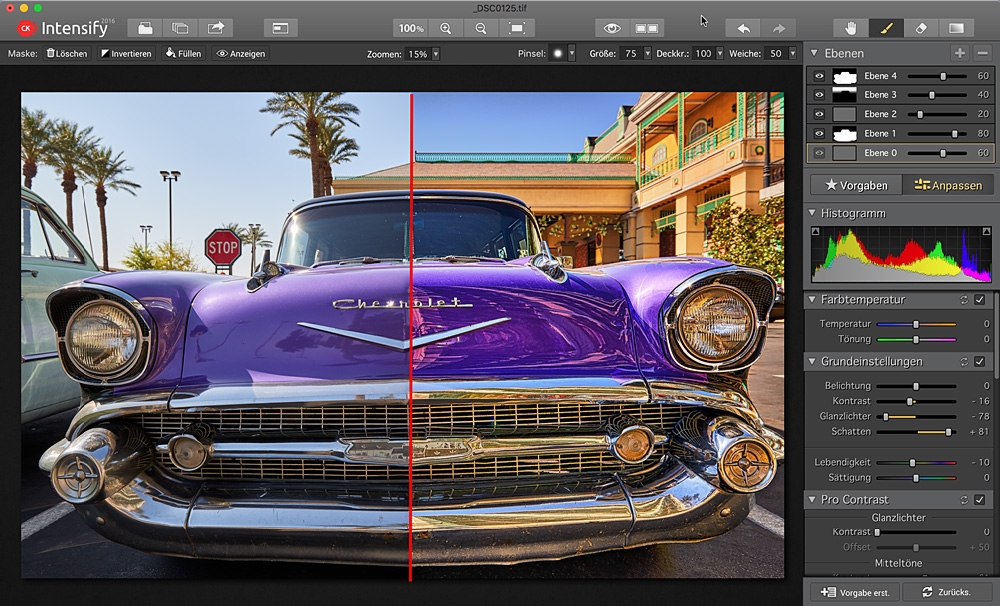
Task: Click the redo arrow icon
Action: 778,28
